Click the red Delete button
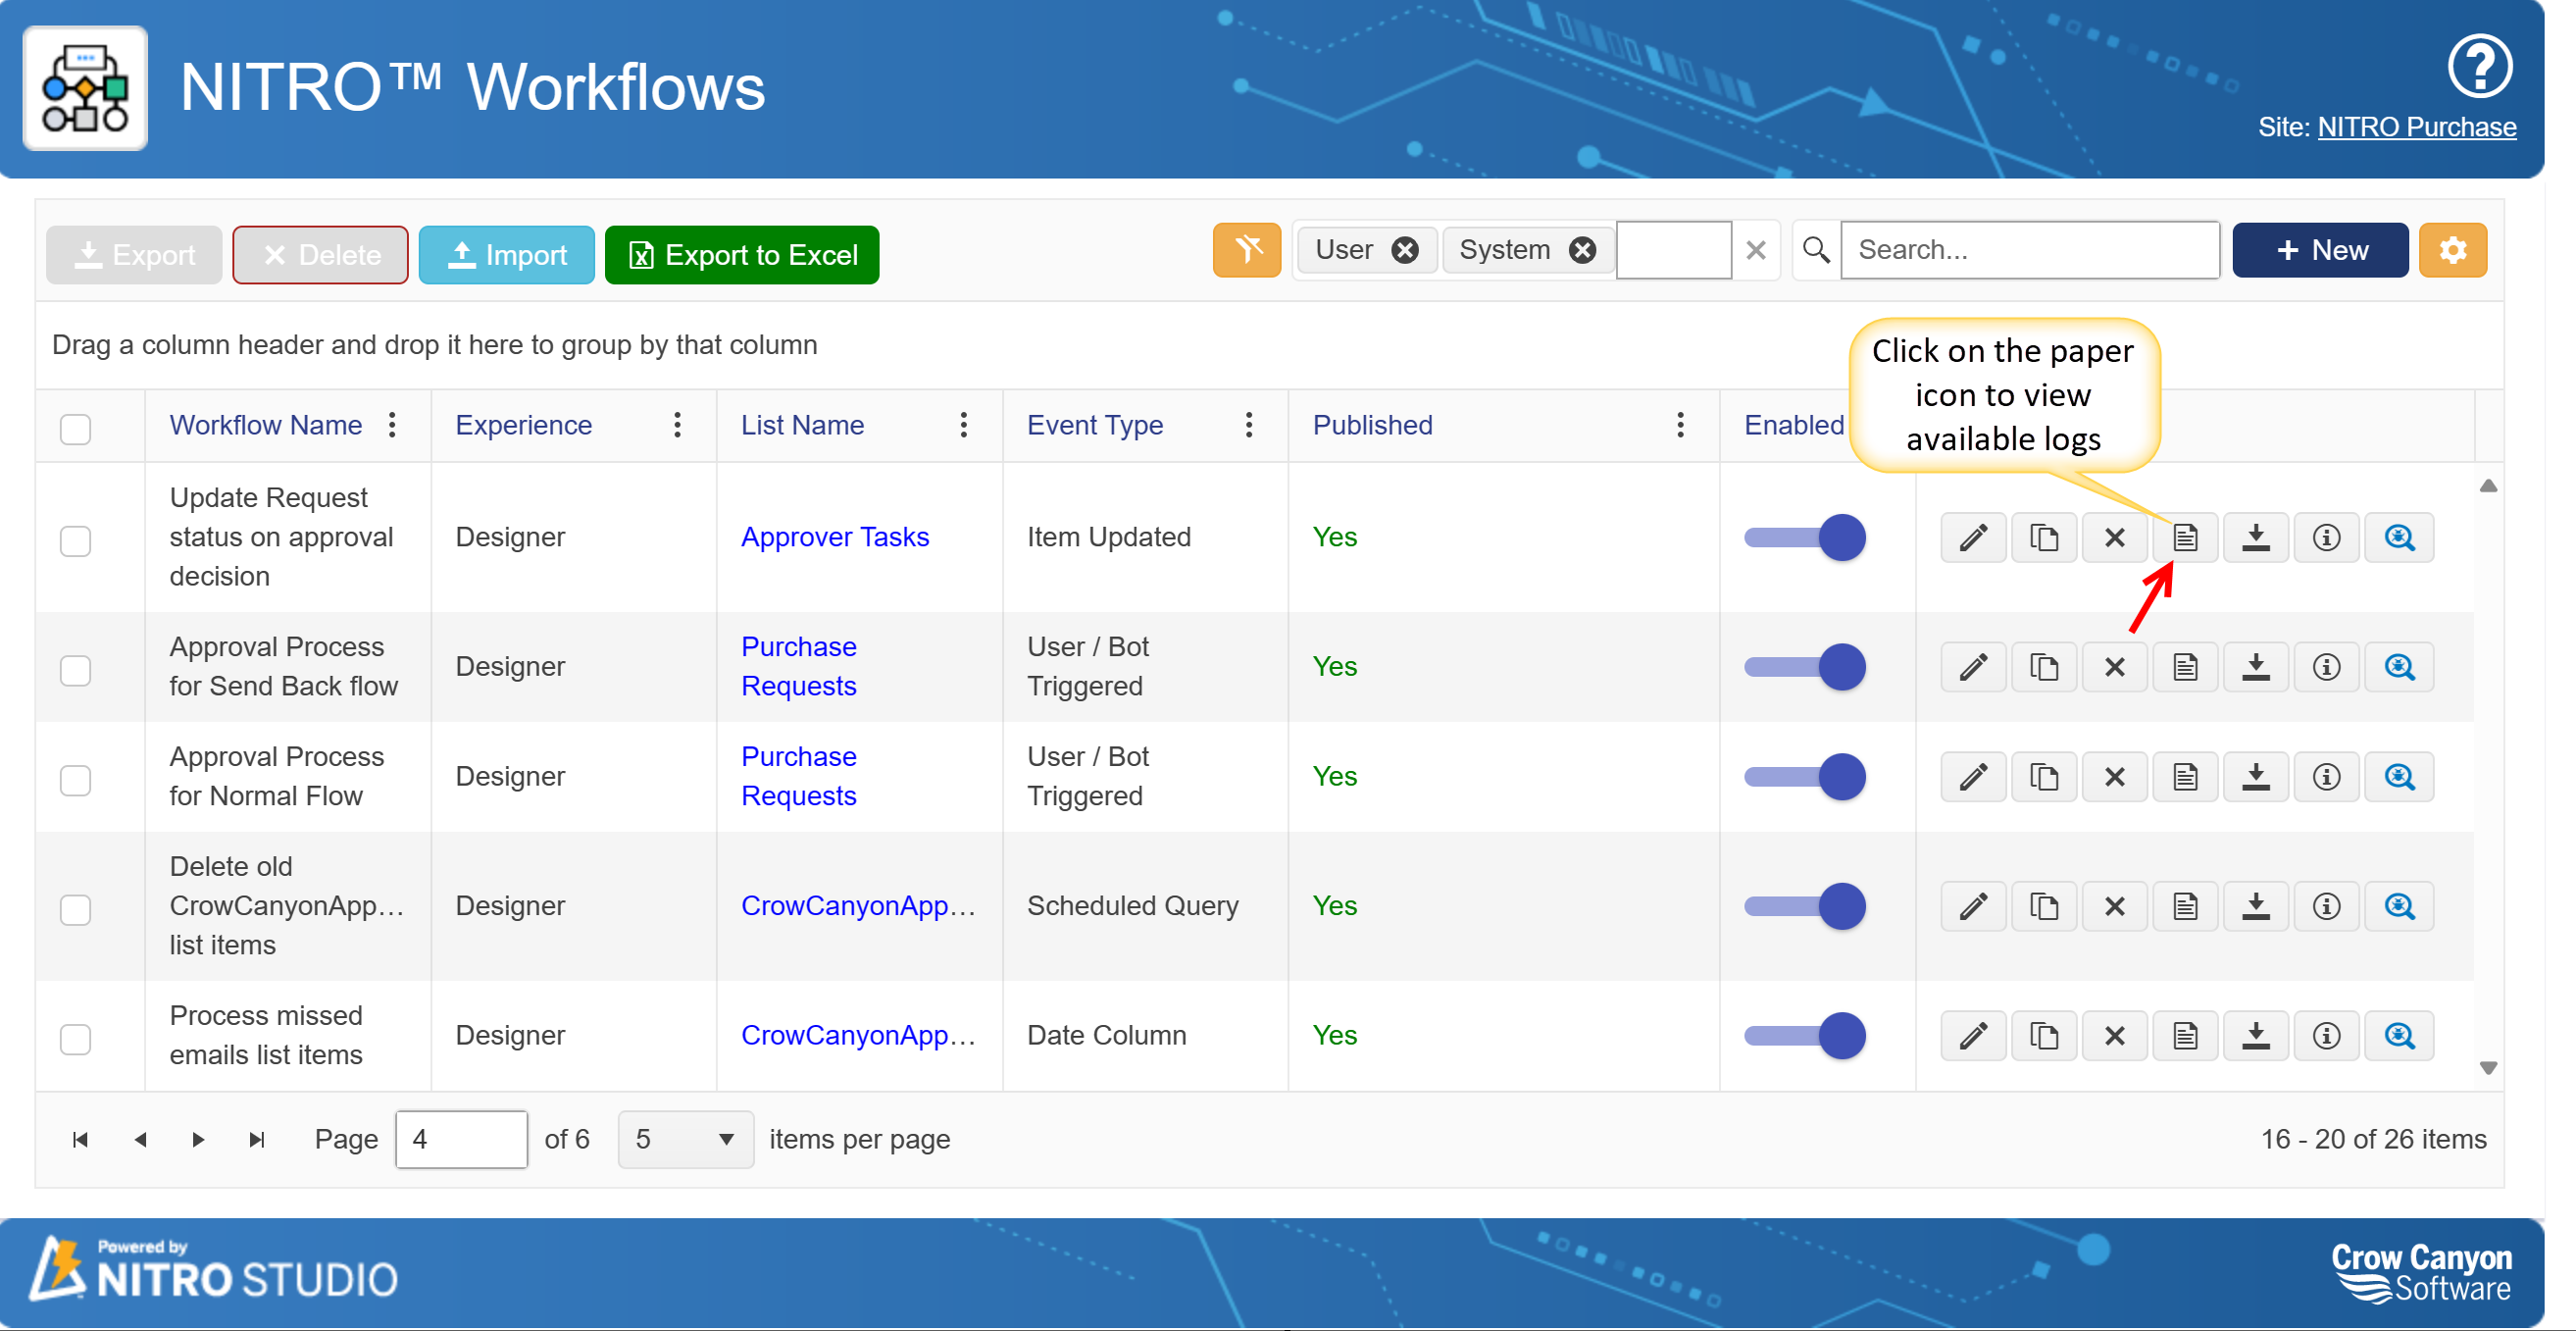This screenshot has width=2576, height=1331. [x=320, y=255]
